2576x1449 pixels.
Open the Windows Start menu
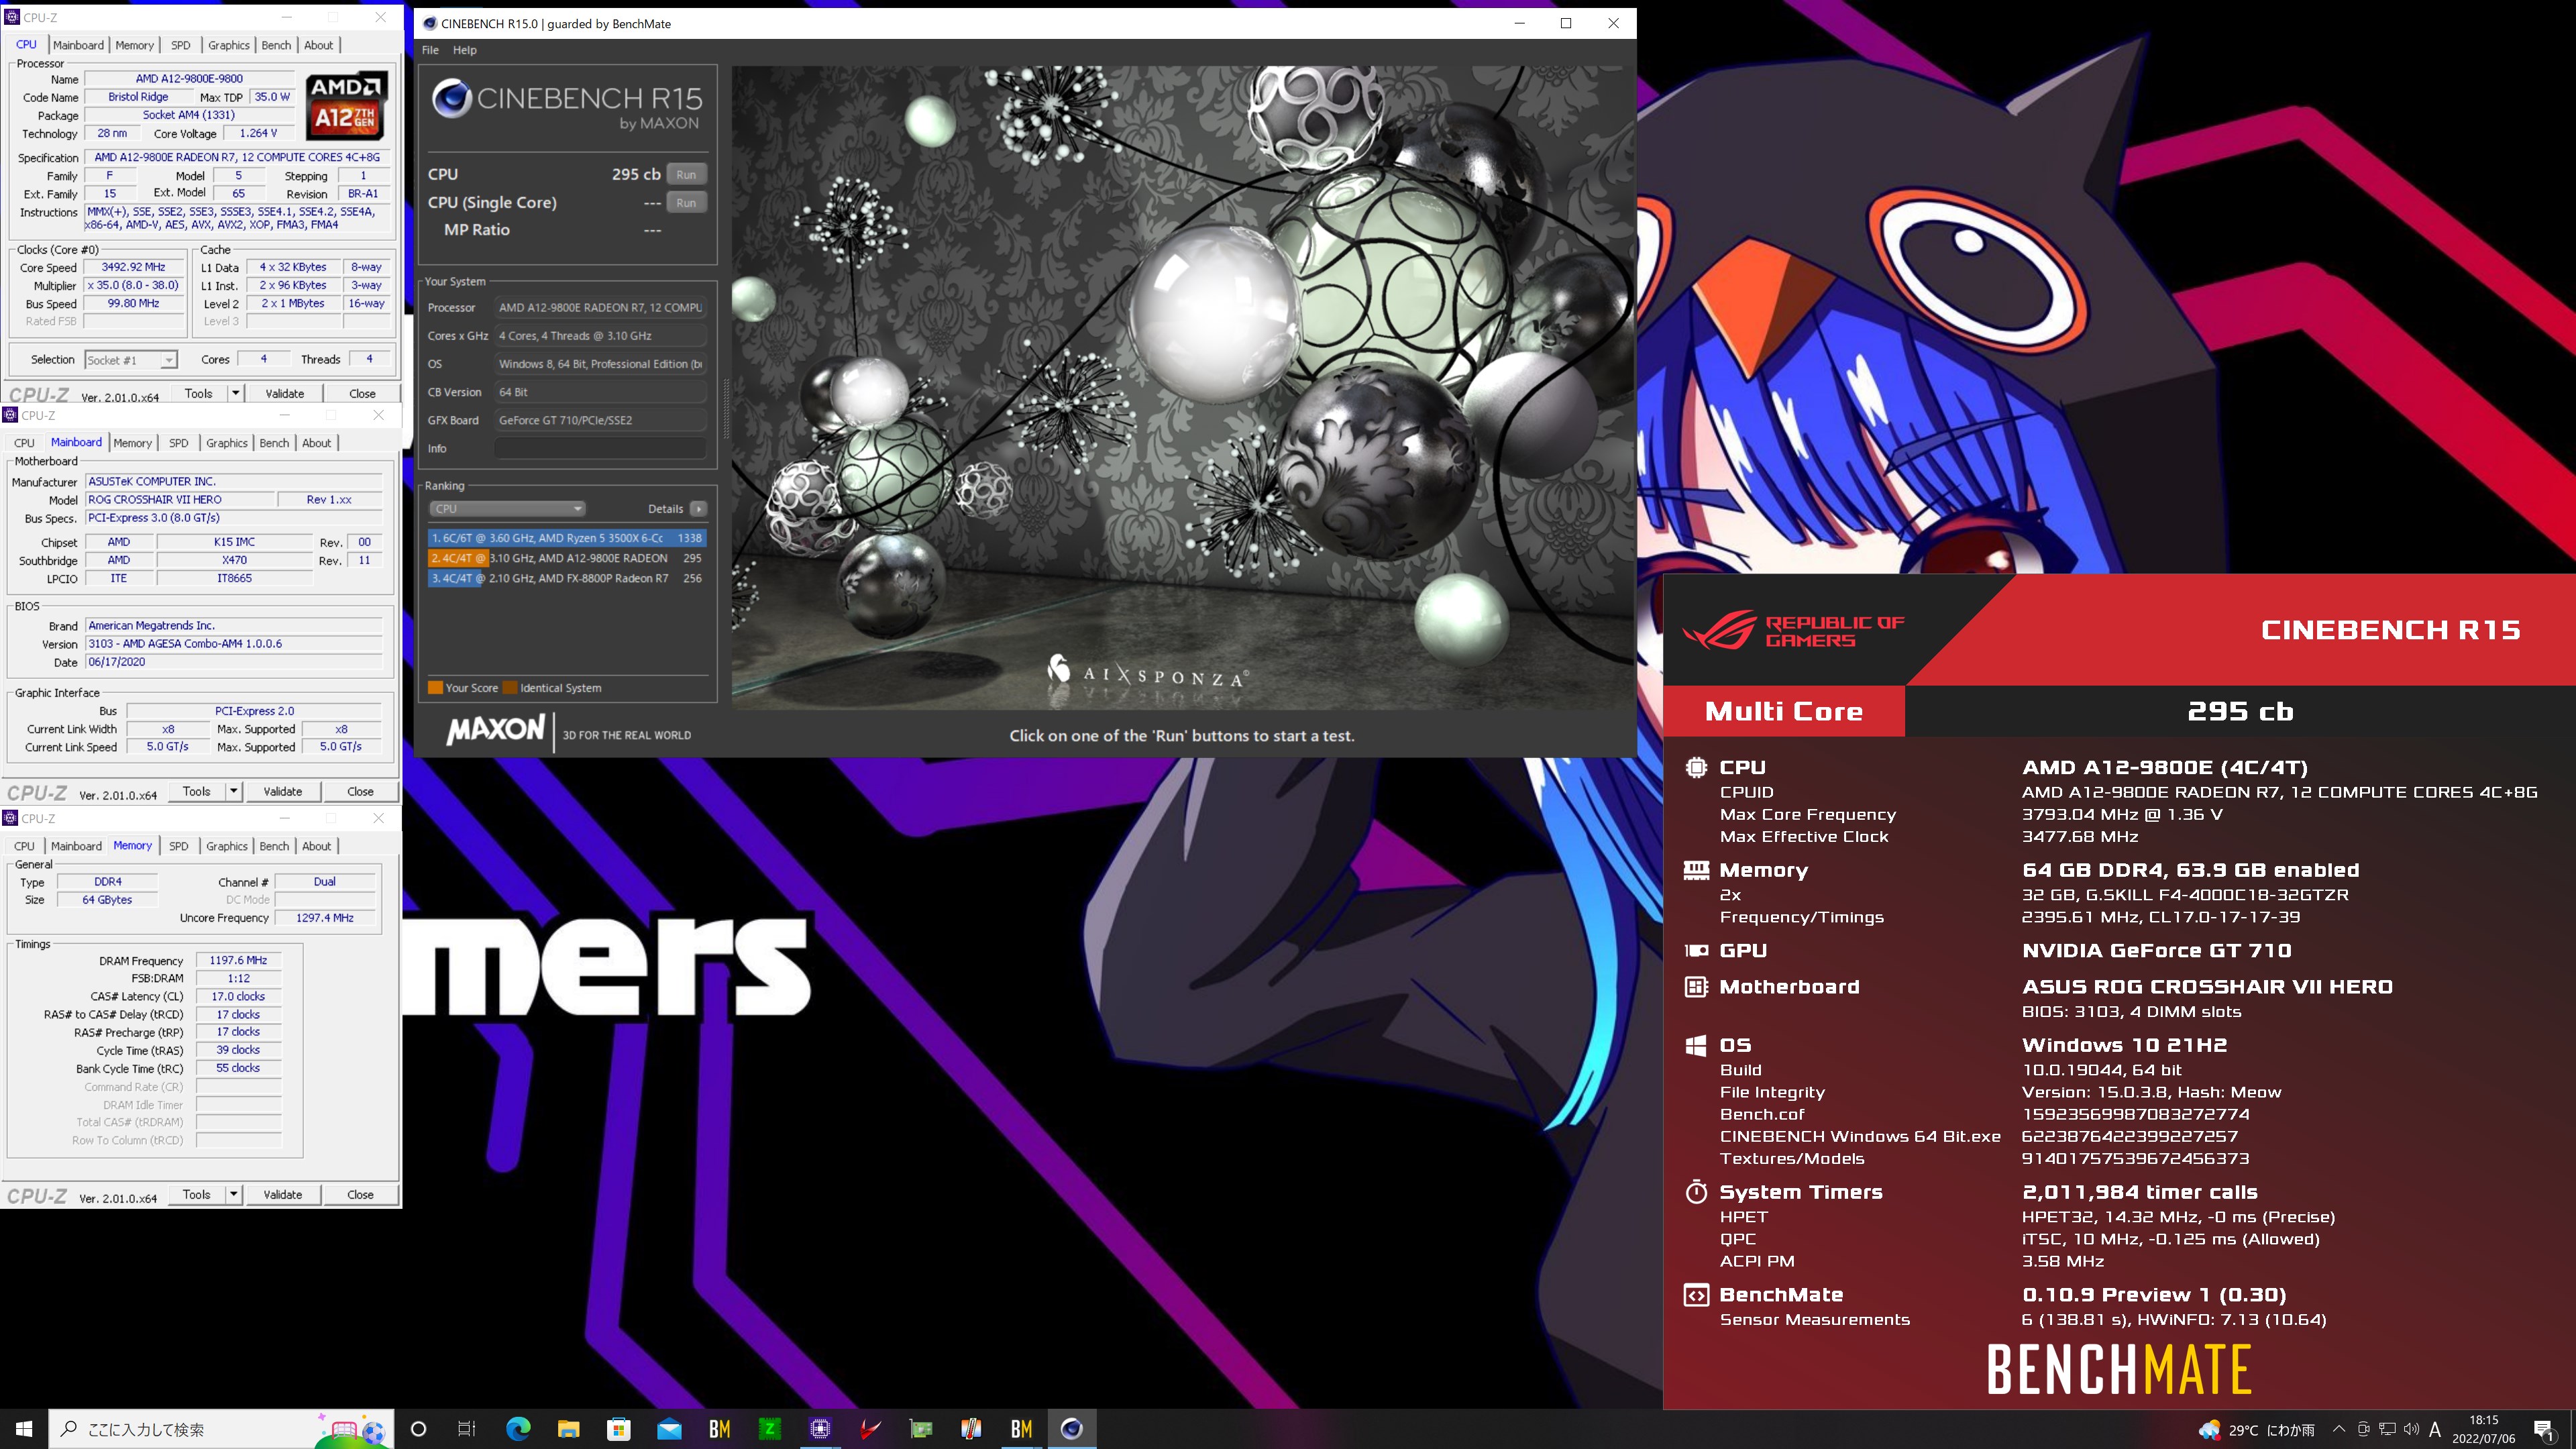[24, 1429]
